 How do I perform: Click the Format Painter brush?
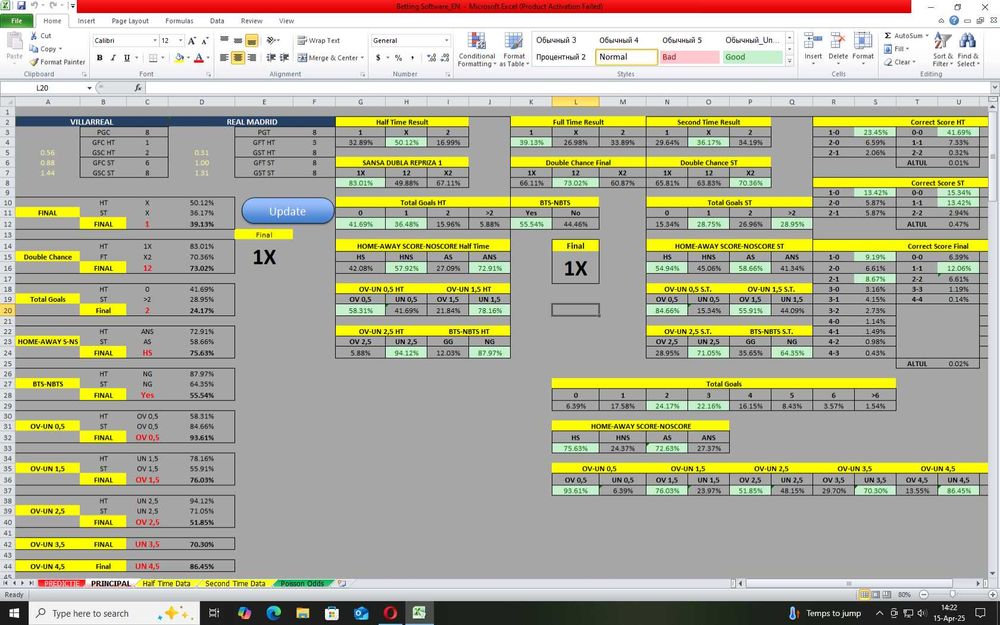point(34,62)
